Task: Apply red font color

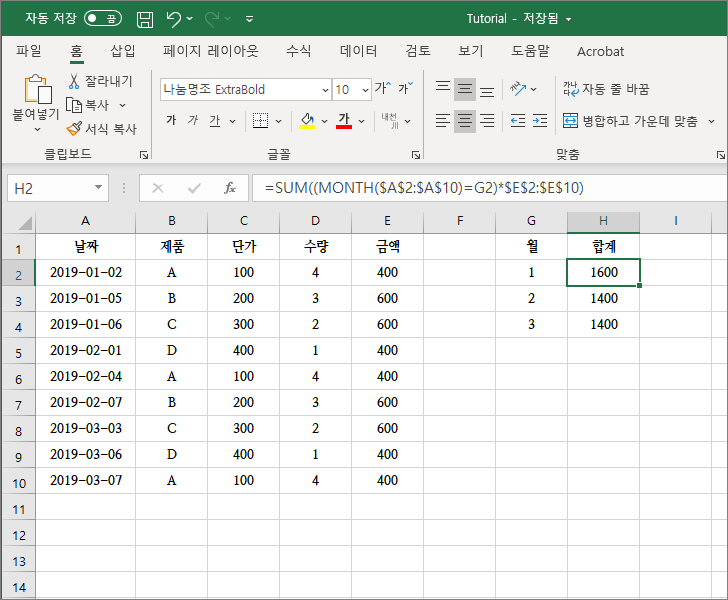Action: point(344,121)
